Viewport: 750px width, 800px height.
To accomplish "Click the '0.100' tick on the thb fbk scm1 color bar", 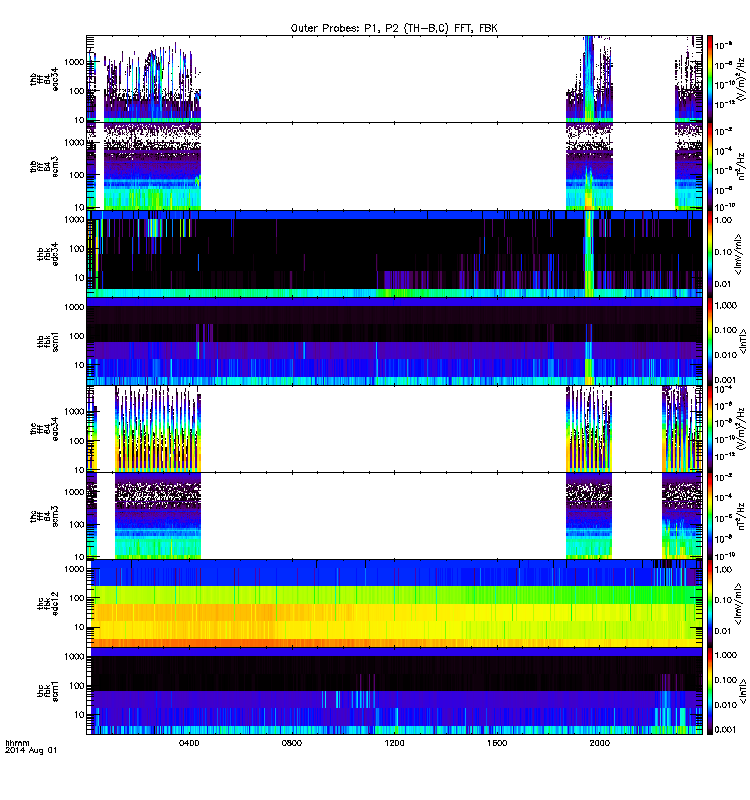I will (726, 330).
